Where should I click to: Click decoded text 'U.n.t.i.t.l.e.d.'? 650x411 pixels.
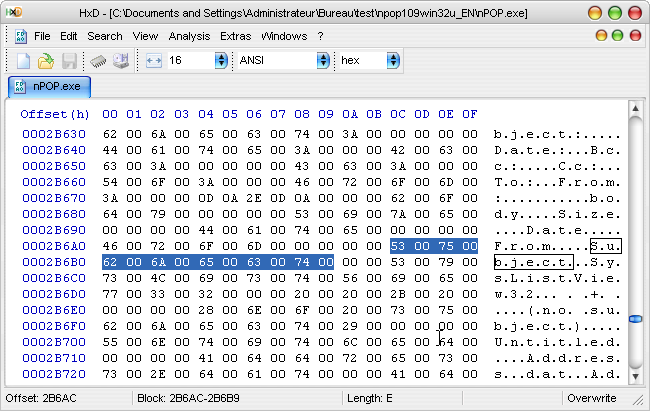pyautogui.click(x=557, y=342)
